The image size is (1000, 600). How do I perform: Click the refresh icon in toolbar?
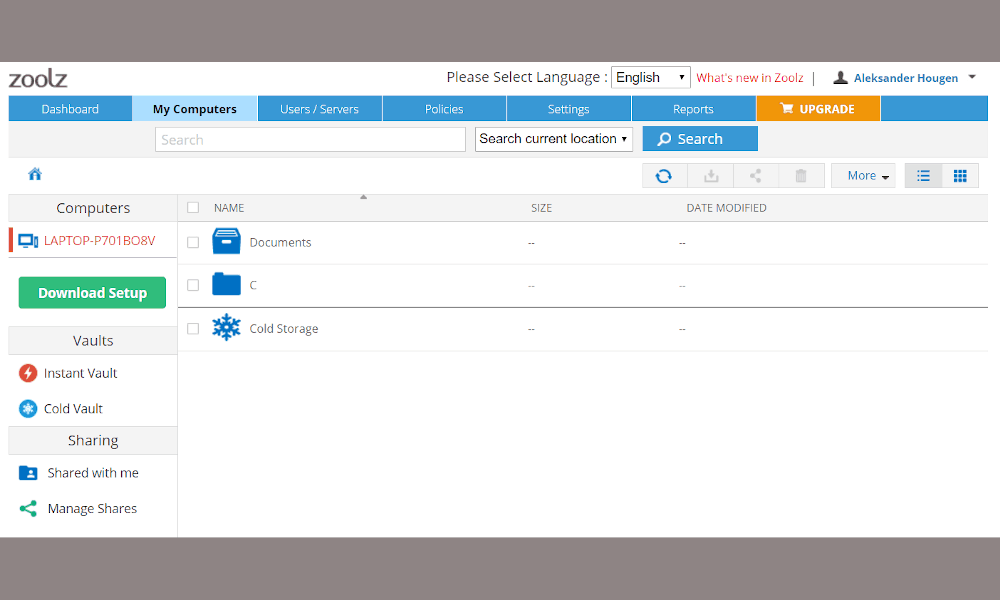click(664, 176)
